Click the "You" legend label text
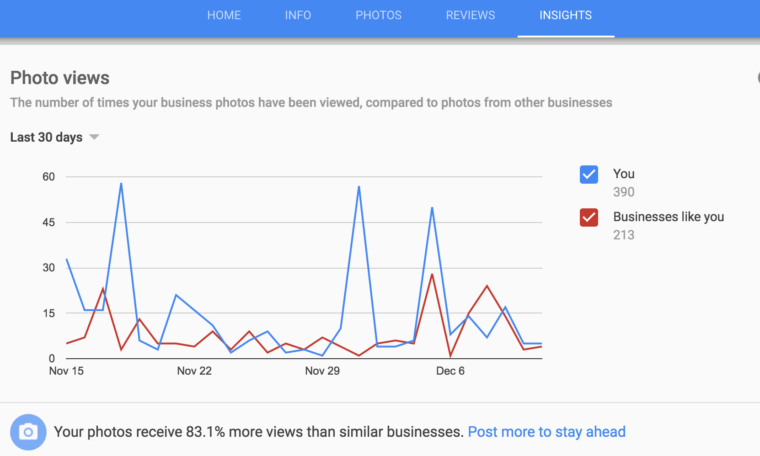This screenshot has height=456, width=760. pyautogui.click(x=623, y=174)
